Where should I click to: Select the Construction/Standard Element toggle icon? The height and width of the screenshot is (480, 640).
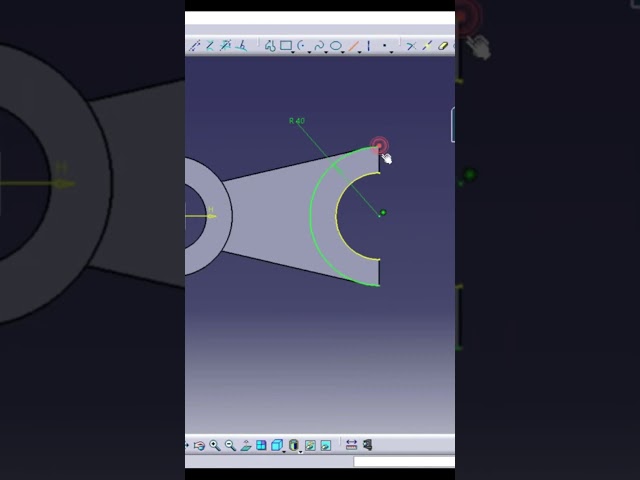[195, 46]
